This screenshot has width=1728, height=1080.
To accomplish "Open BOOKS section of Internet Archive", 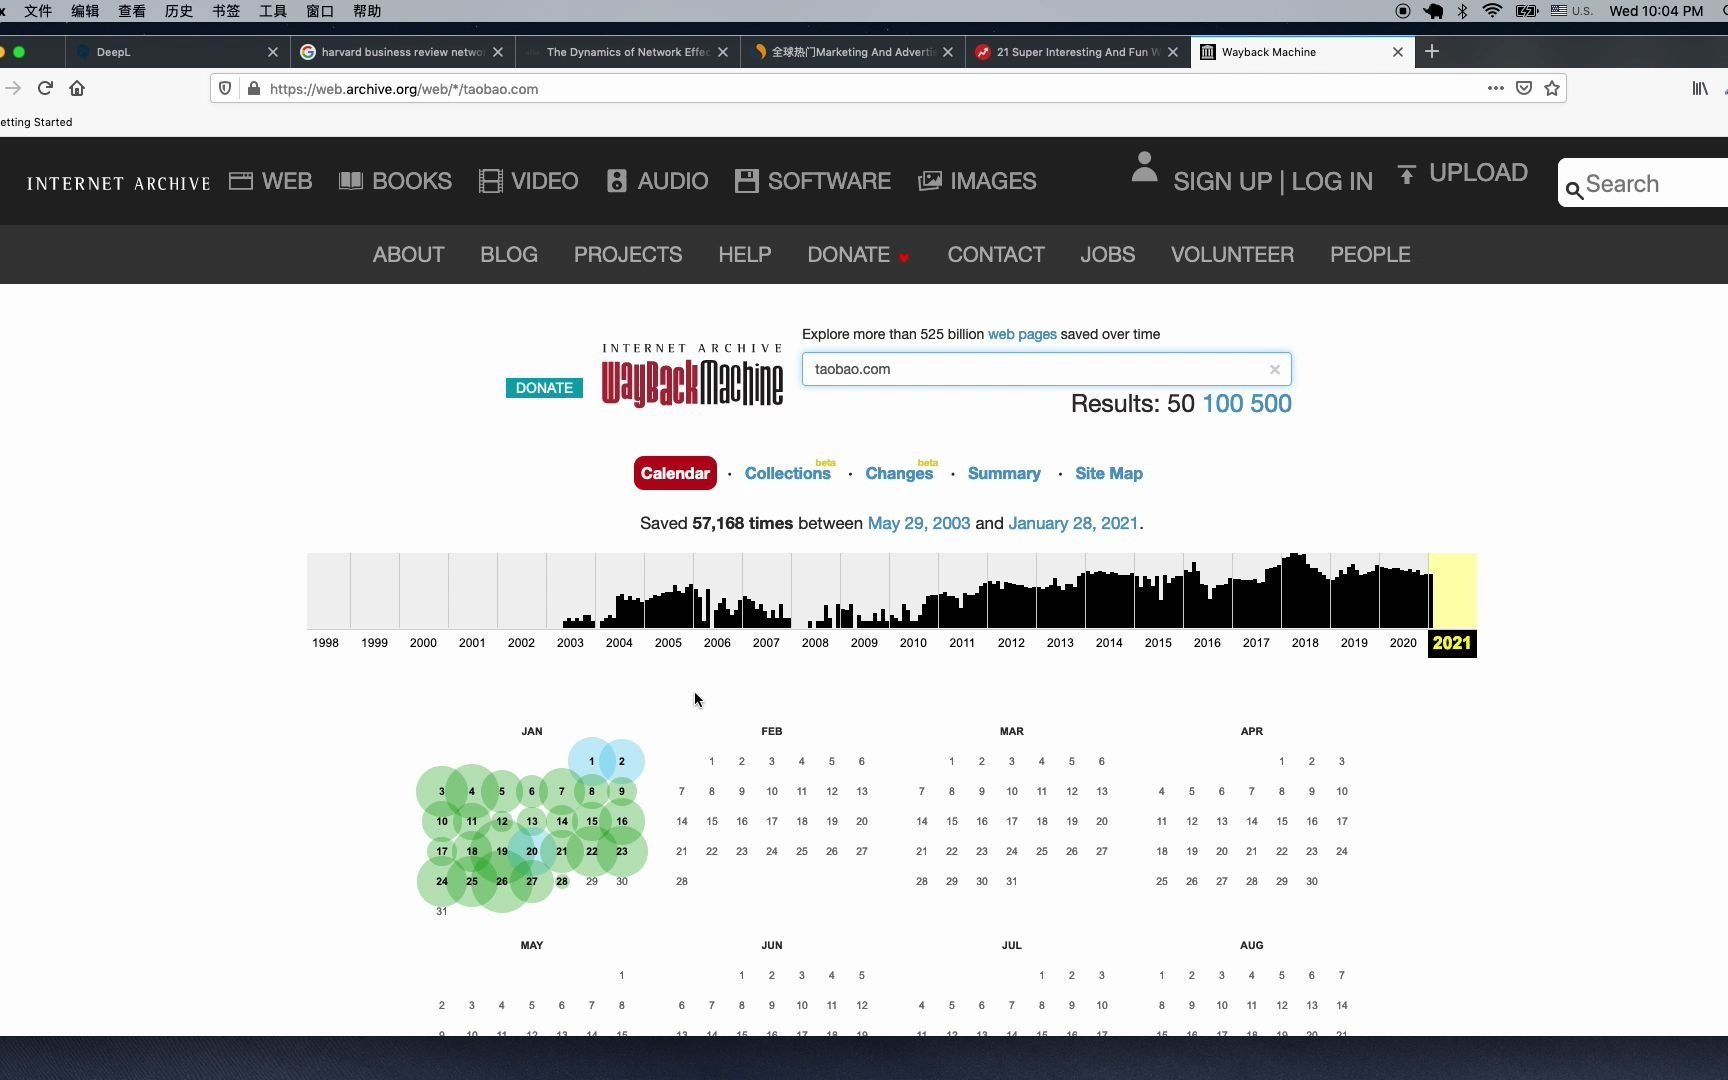I will point(395,181).
